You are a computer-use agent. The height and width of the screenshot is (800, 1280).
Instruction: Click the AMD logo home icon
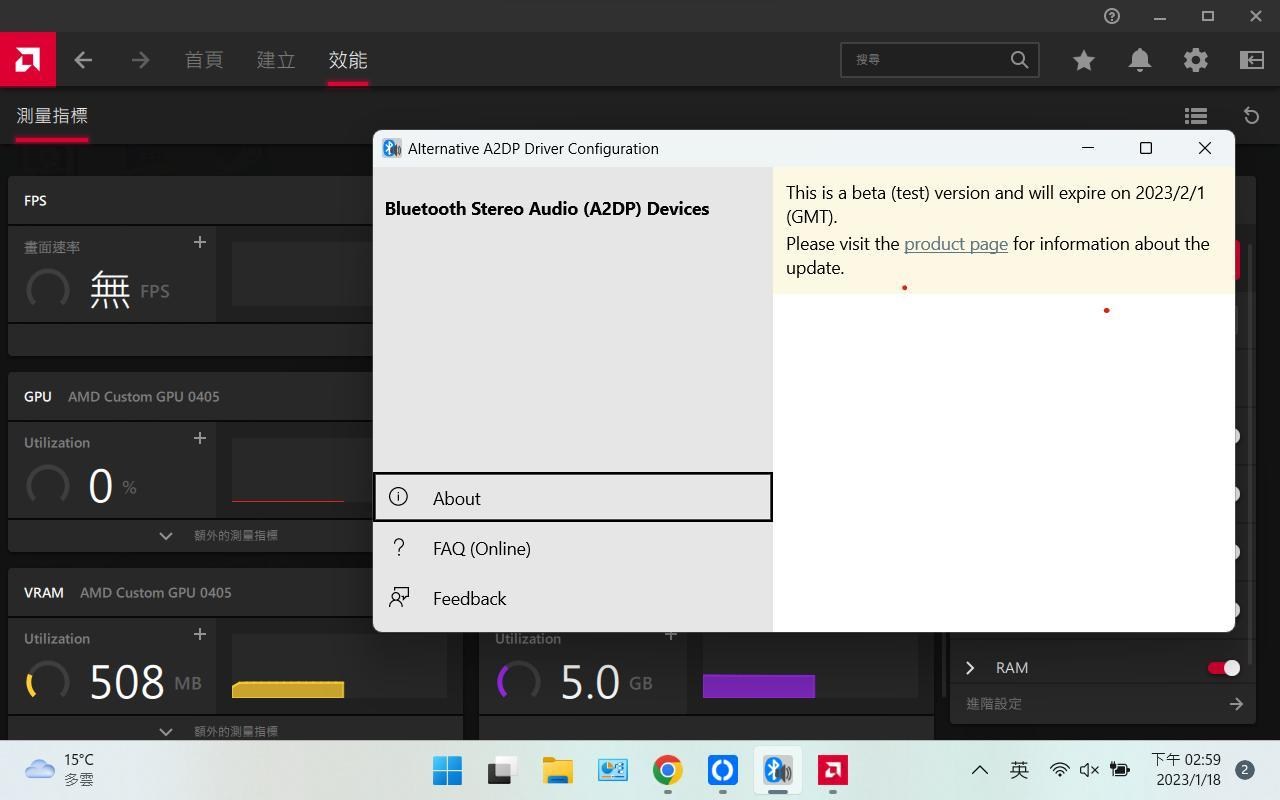(28, 60)
